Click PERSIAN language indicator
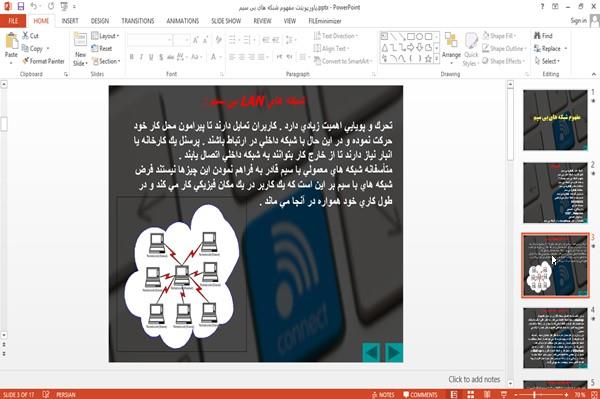 66,395
